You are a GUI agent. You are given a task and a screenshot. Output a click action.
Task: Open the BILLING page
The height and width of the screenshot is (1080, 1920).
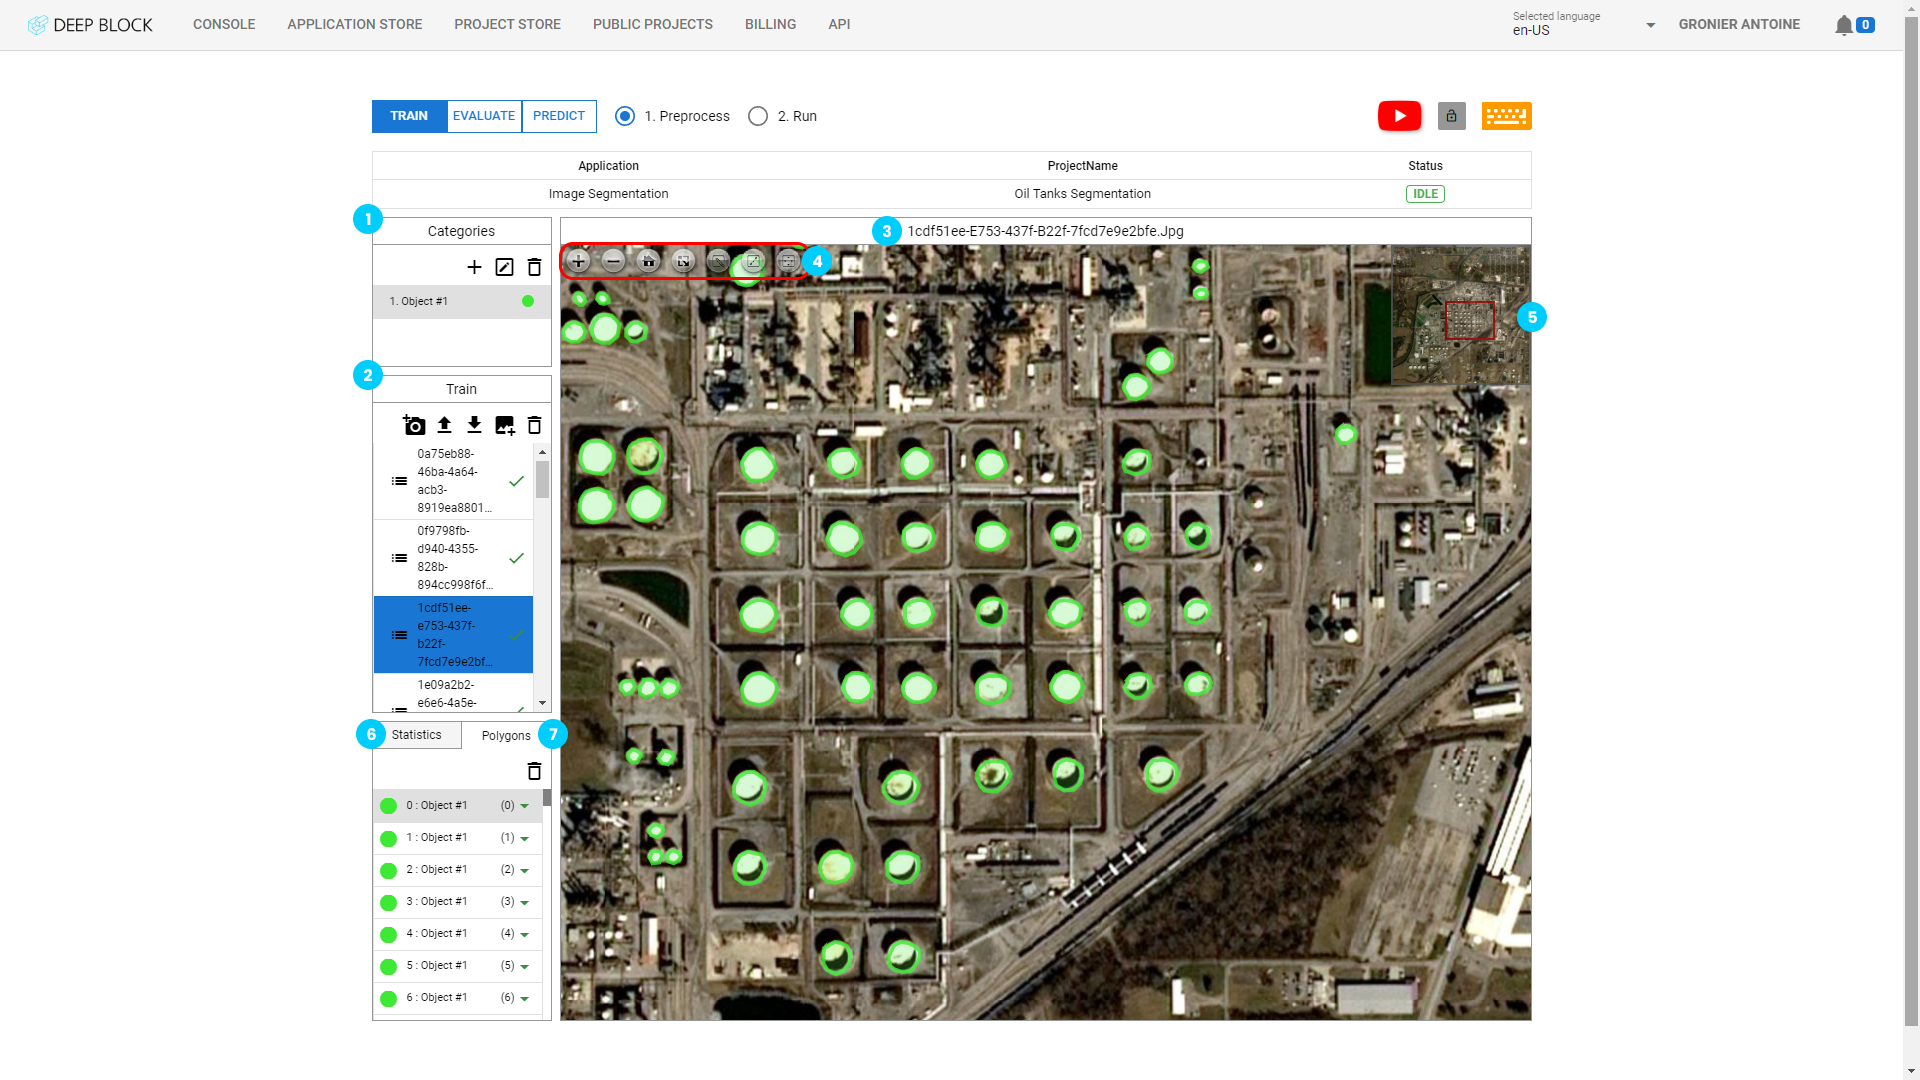770,24
